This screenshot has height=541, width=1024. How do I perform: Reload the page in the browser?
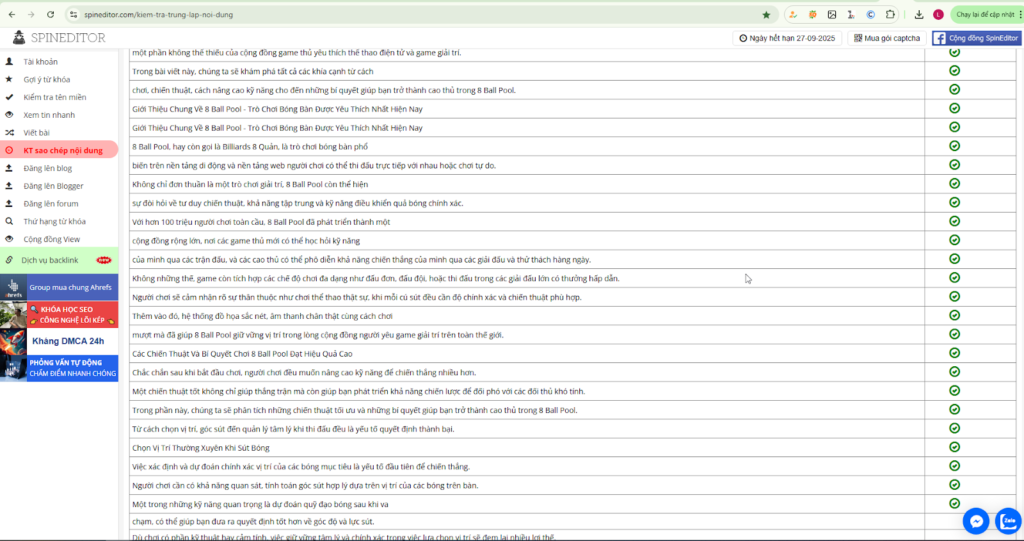[50, 15]
